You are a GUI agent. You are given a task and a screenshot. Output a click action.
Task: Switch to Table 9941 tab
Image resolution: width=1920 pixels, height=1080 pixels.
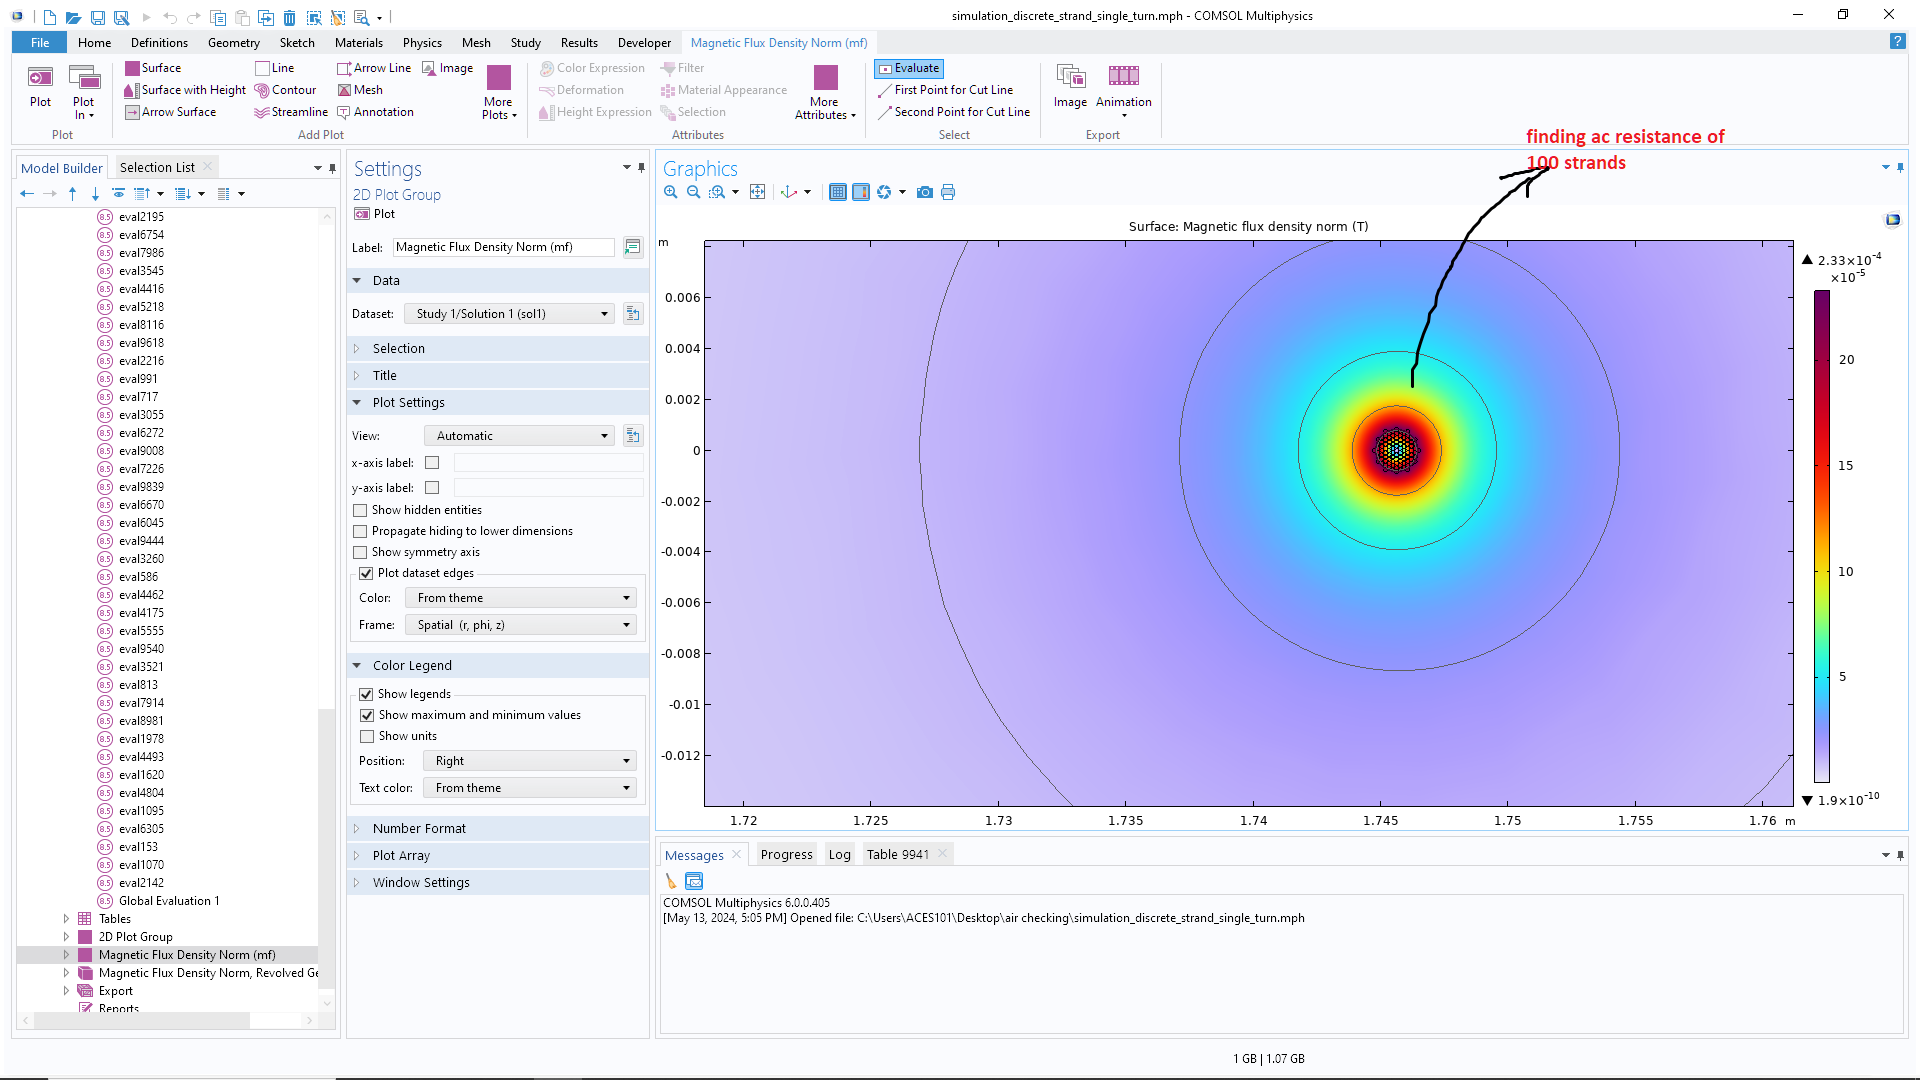click(897, 854)
